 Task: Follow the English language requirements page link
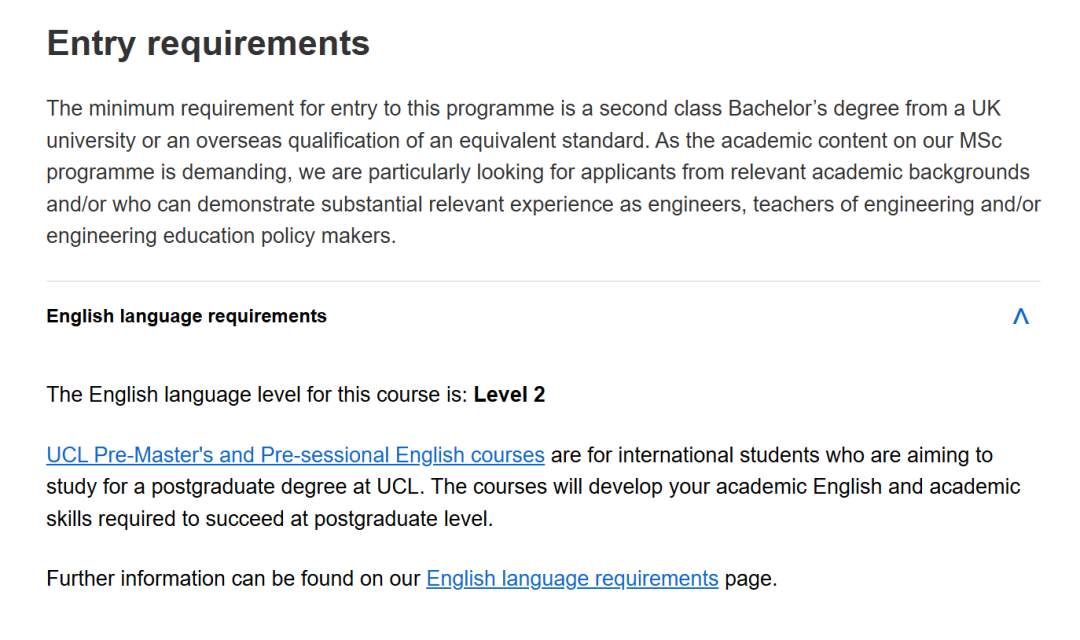572,578
